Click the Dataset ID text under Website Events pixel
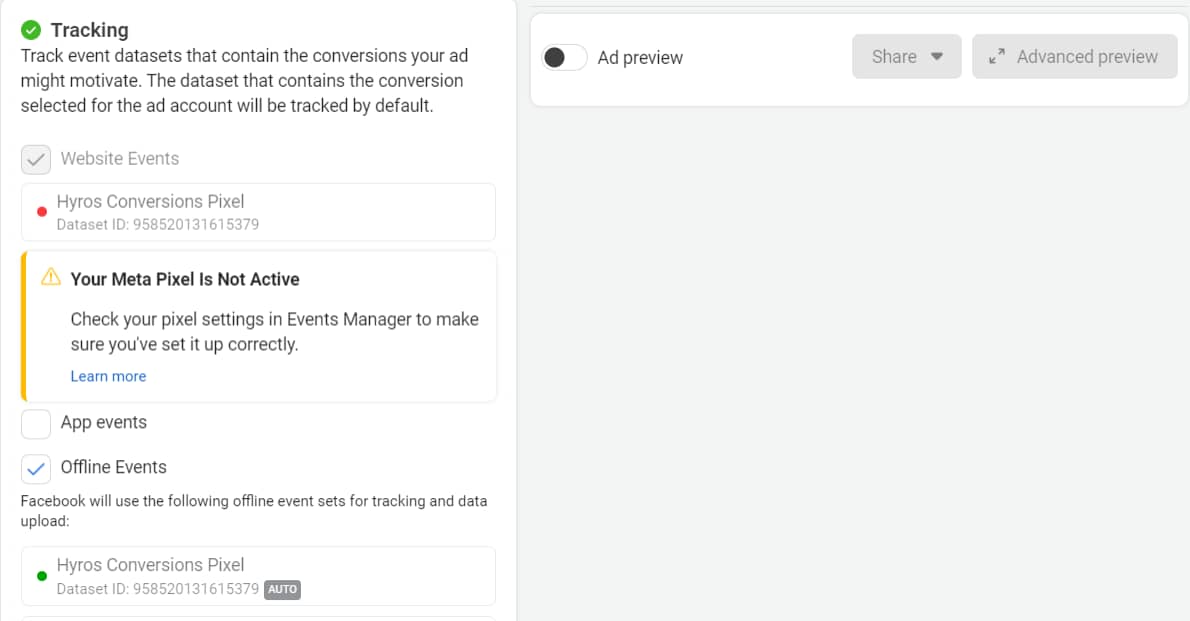Viewport: 1190px width, 621px height. point(158,225)
